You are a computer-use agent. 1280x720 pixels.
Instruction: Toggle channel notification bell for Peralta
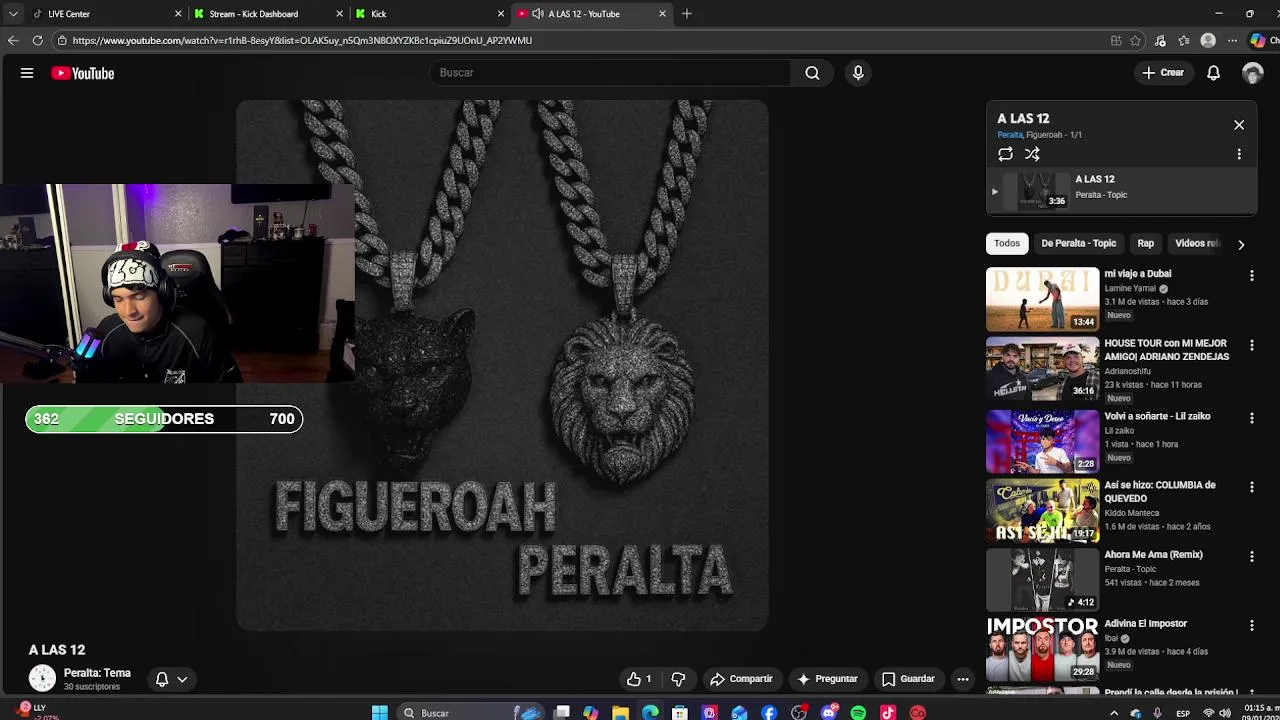[x=162, y=679]
